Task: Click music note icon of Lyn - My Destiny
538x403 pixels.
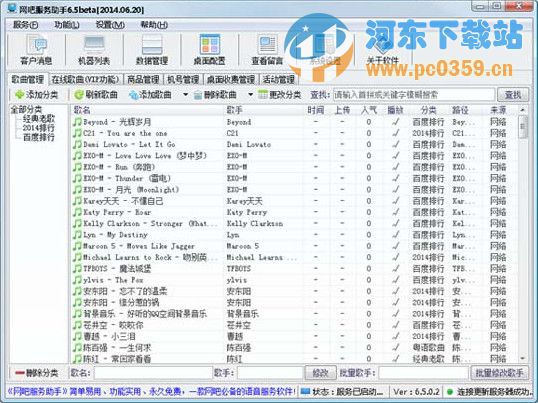Action: coord(77,235)
